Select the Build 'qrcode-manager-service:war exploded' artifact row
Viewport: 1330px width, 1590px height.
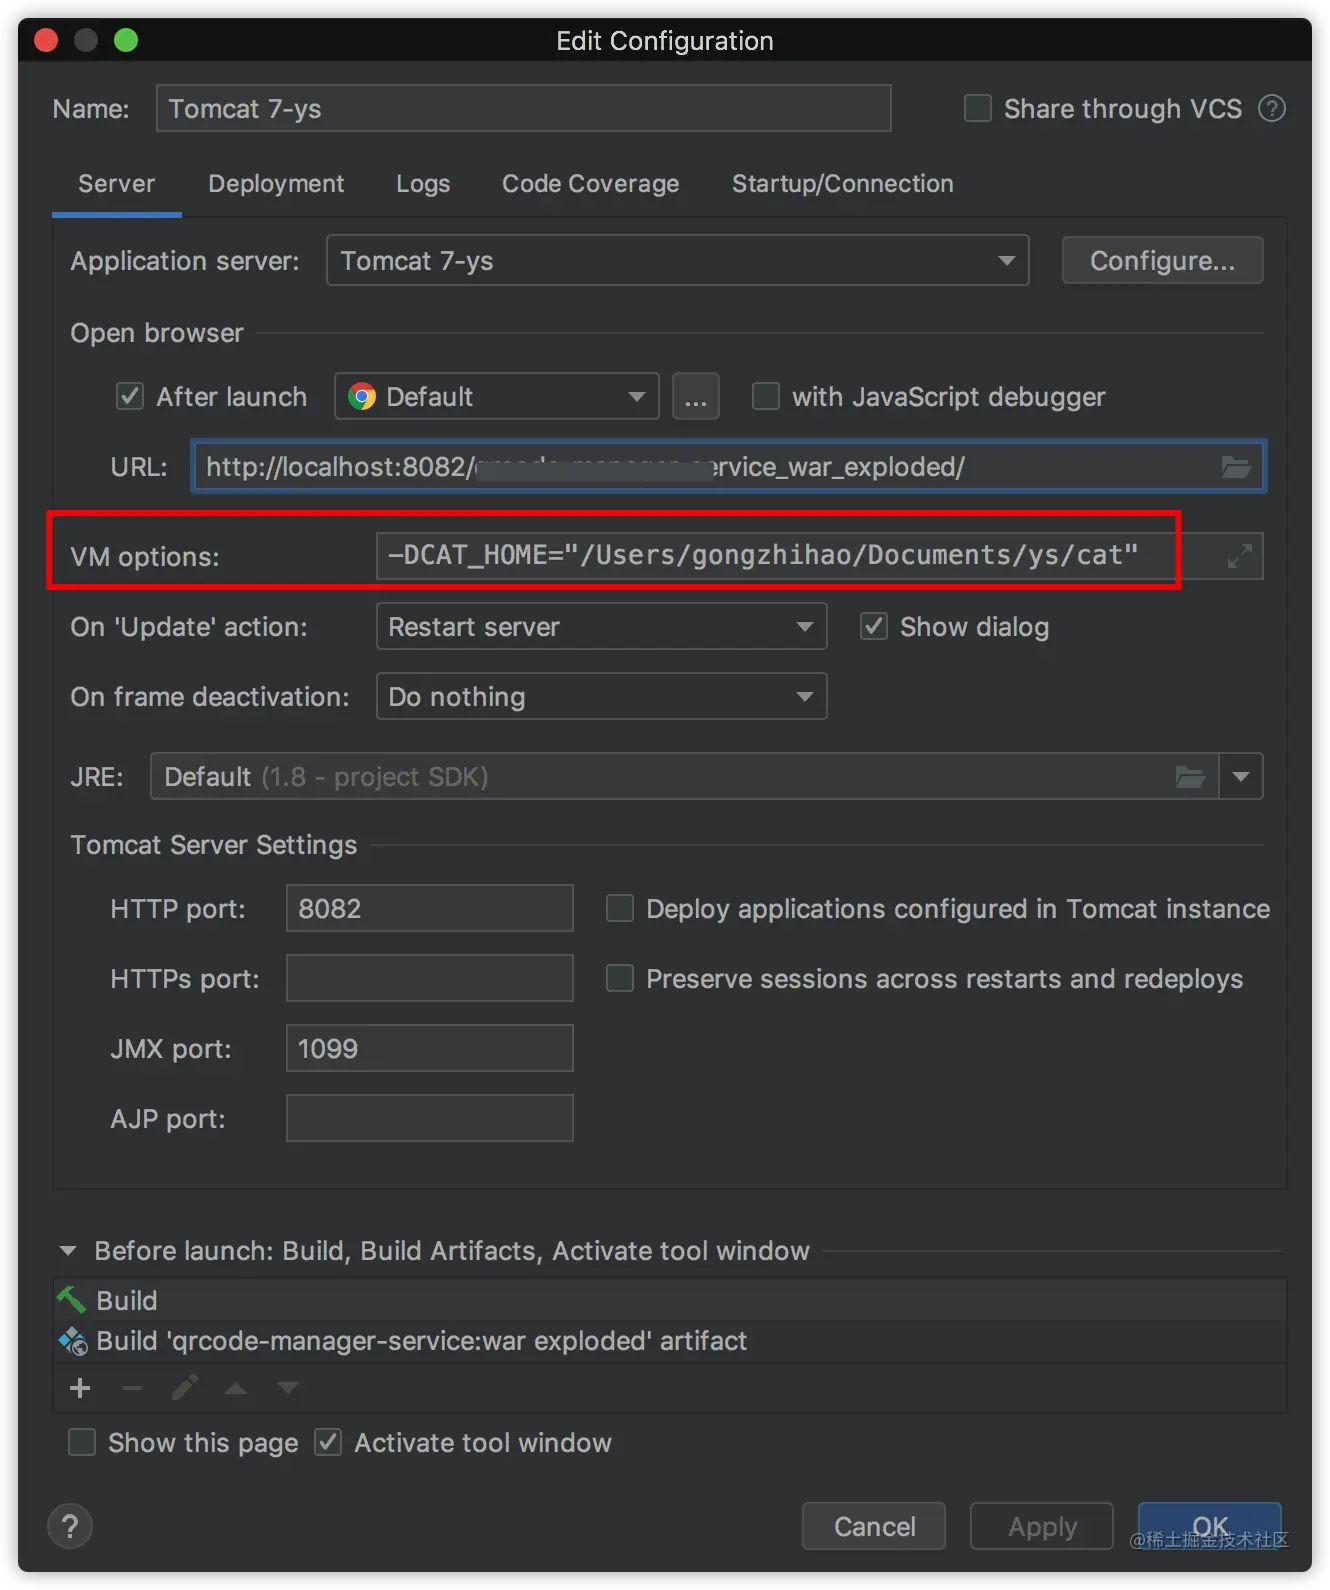coord(669,1341)
